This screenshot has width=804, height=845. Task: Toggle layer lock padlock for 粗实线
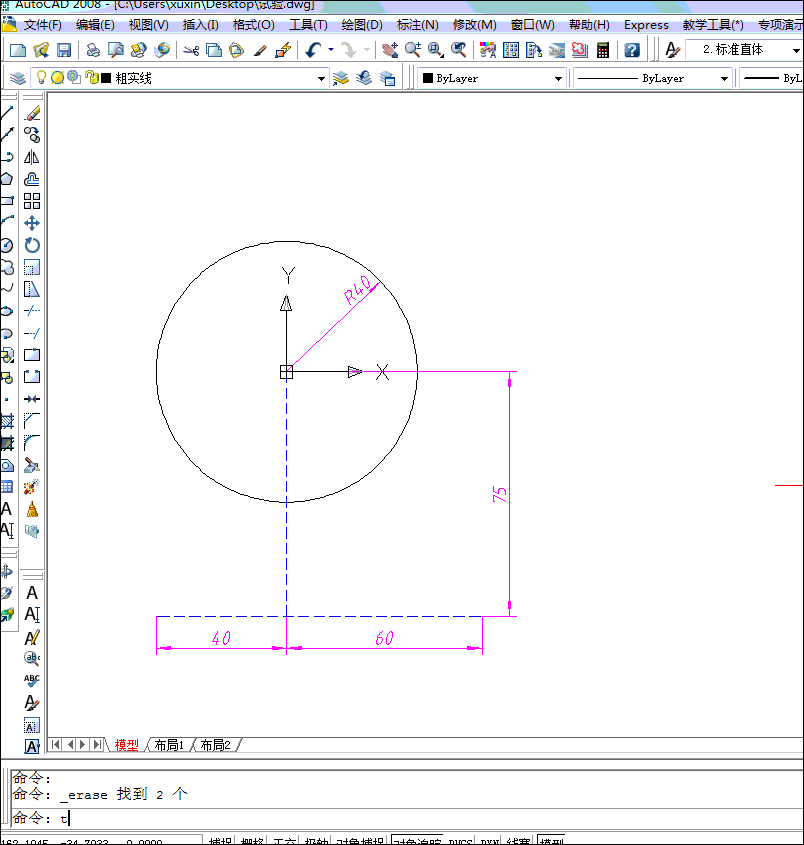[92, 78]
